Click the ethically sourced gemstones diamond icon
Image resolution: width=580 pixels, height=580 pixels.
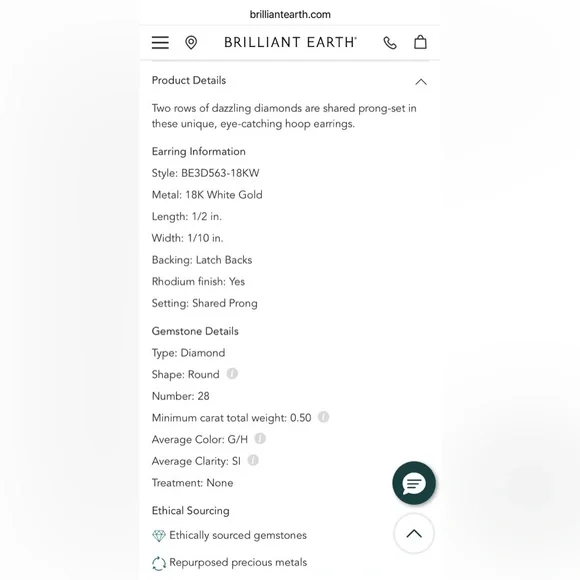pos(159,536)
